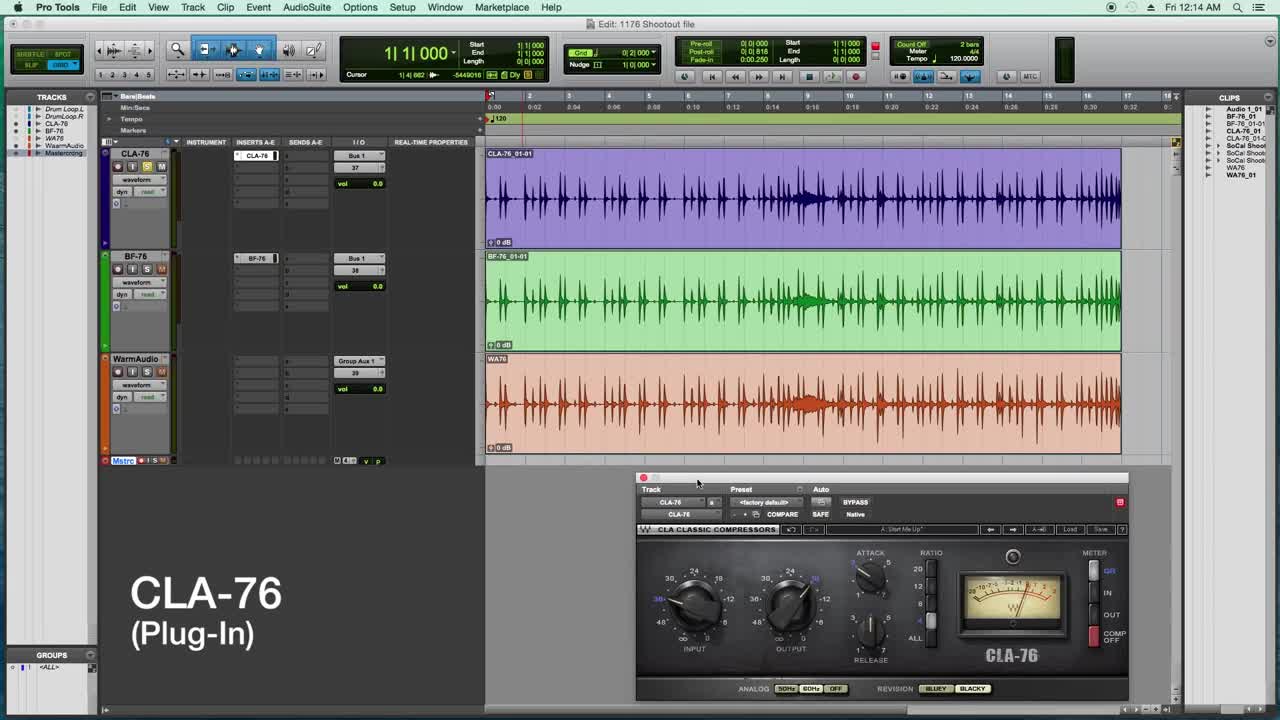Click the COMPARE button in plug-in

point(782,514)
